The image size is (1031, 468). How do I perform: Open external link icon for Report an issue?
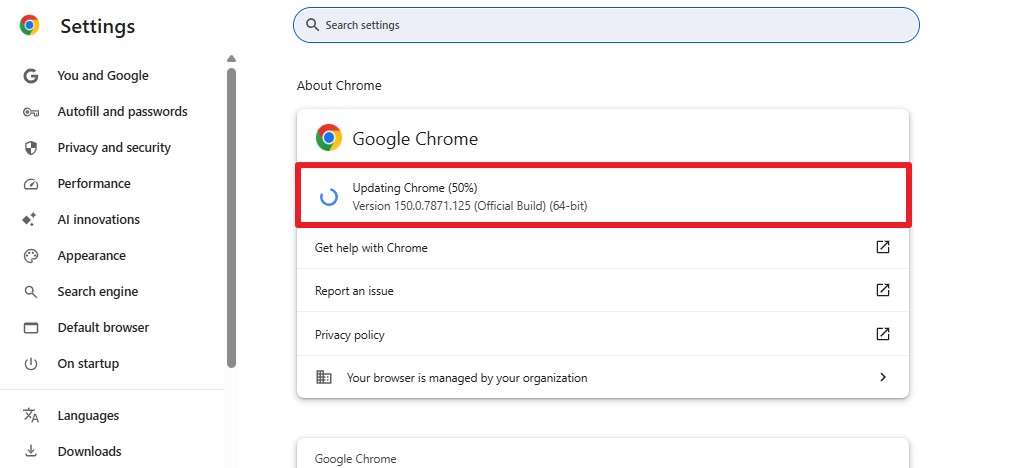(882, 290)
